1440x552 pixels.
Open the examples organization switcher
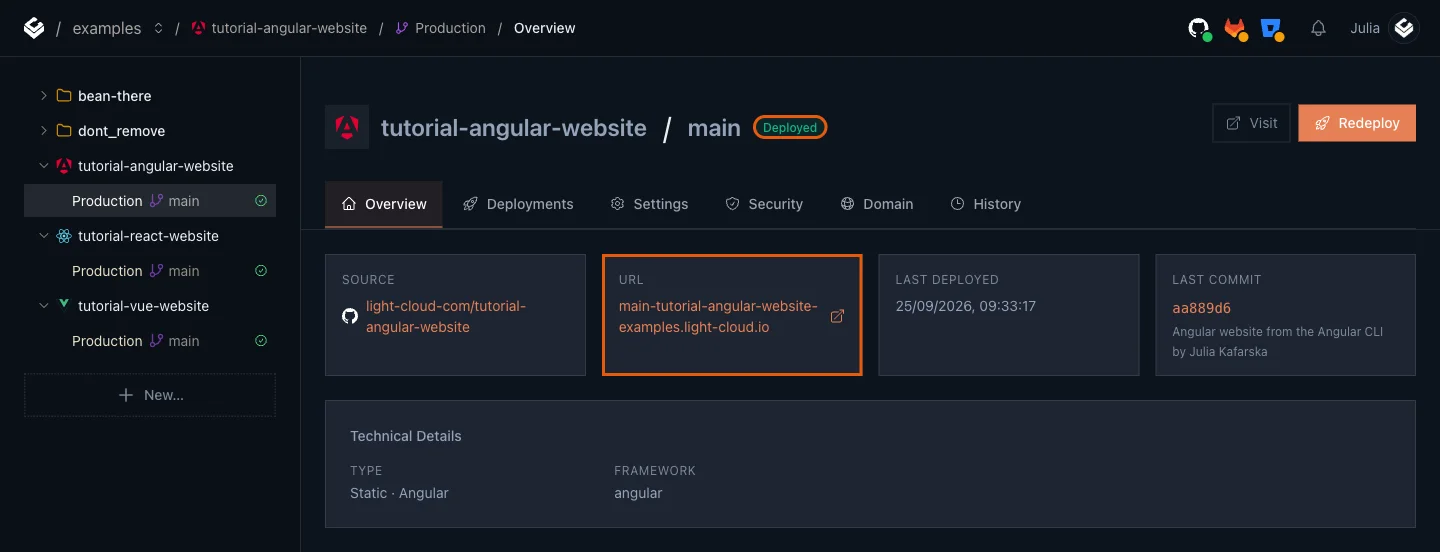118,28
